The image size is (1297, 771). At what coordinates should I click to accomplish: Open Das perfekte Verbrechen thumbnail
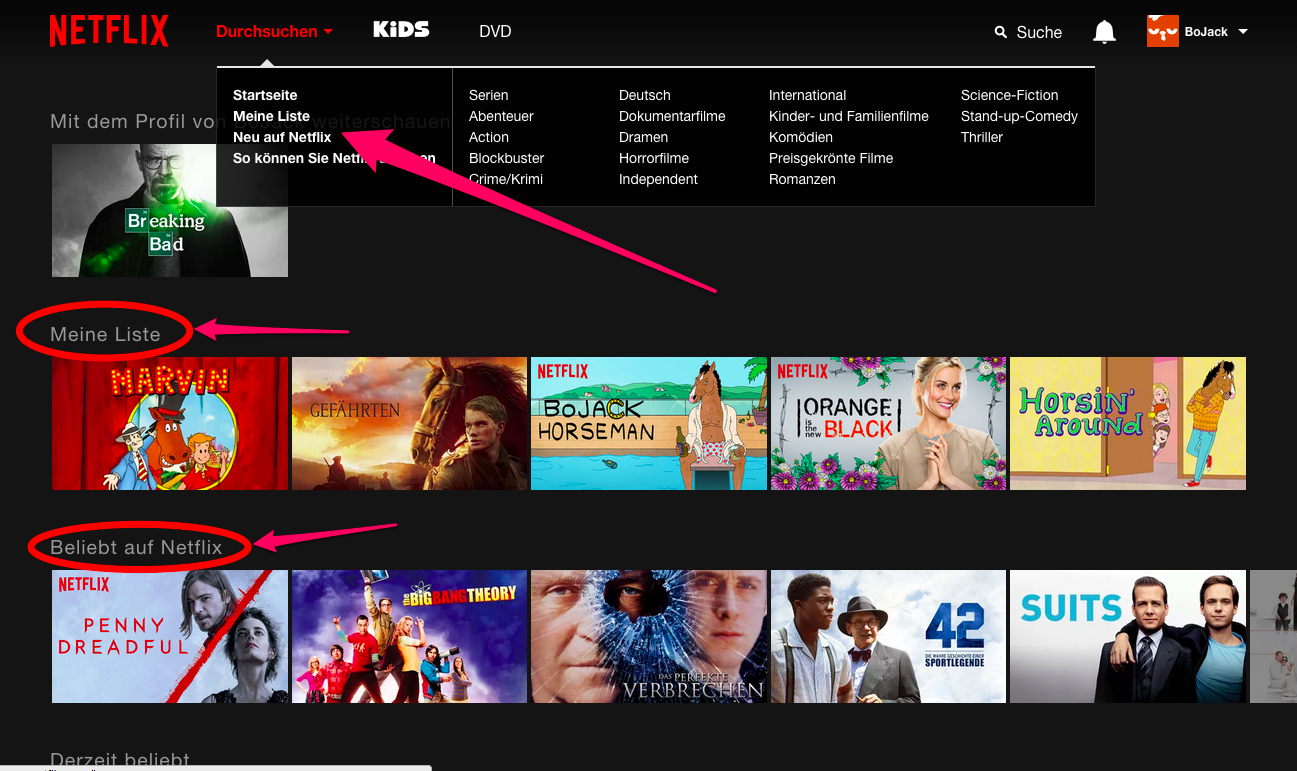pos(649,636)
